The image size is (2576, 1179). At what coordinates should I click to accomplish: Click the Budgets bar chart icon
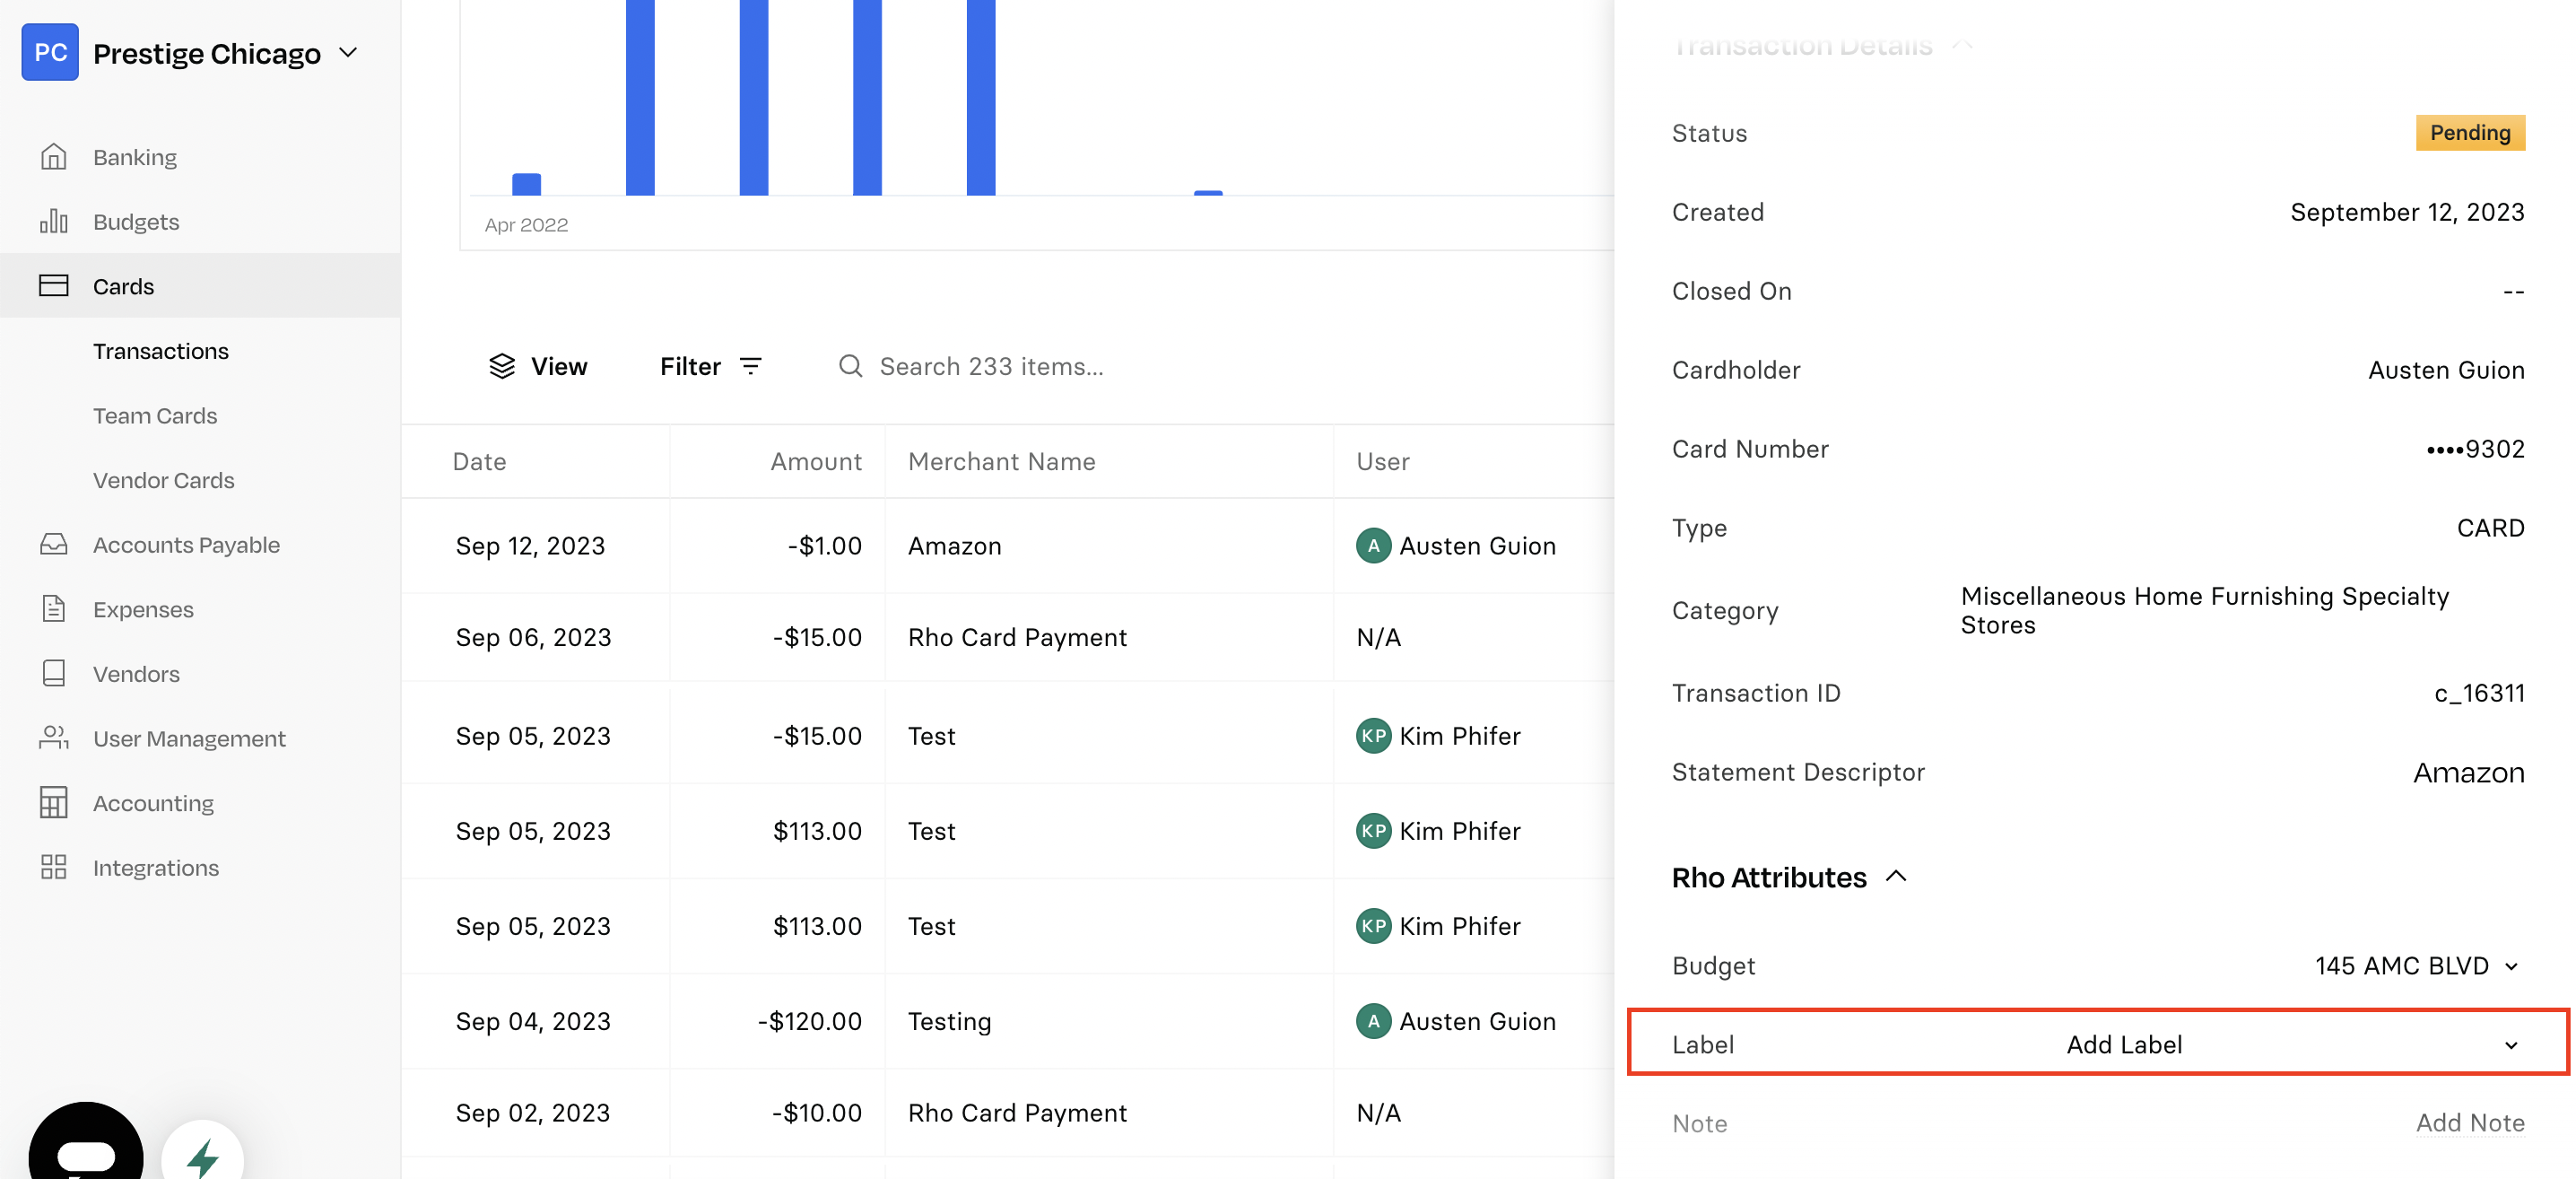[x=54, y=221]
